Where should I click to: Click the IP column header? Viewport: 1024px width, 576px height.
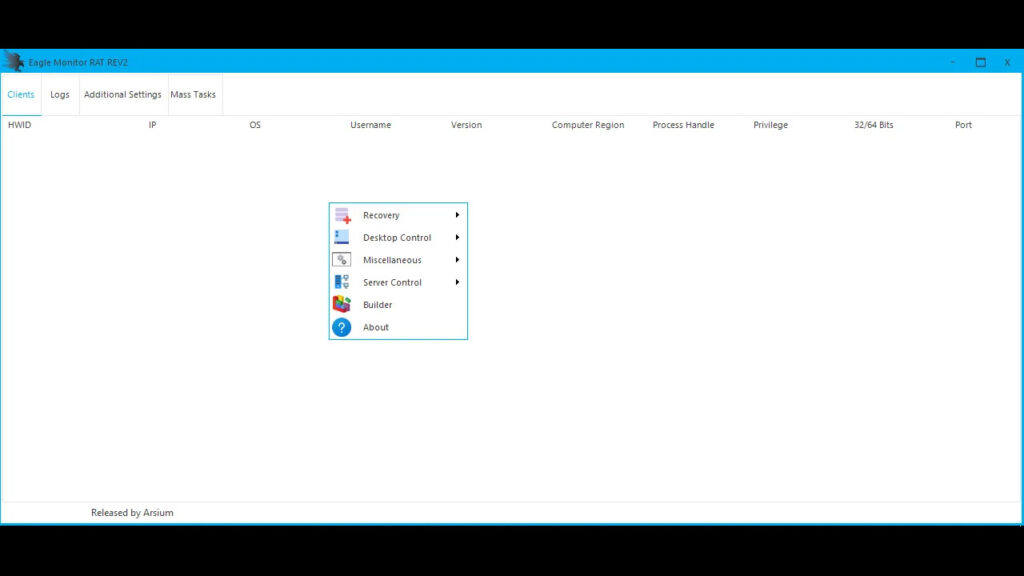[x=152, y=125]
